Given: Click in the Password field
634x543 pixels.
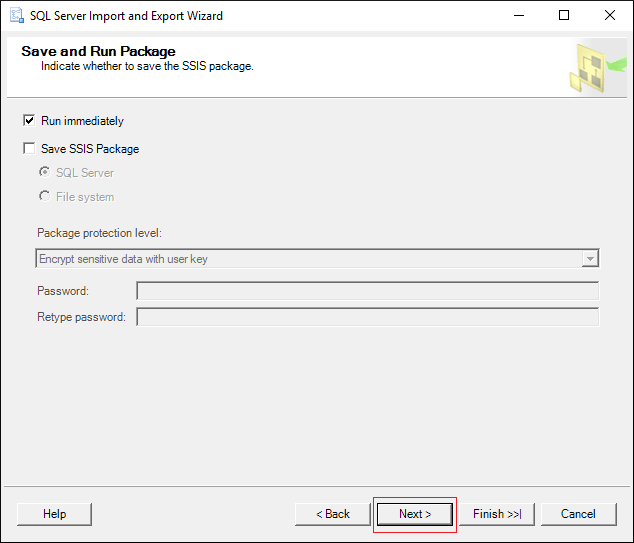Looking at the screenshot, I should pyautogui.click(x=368, y=291).
